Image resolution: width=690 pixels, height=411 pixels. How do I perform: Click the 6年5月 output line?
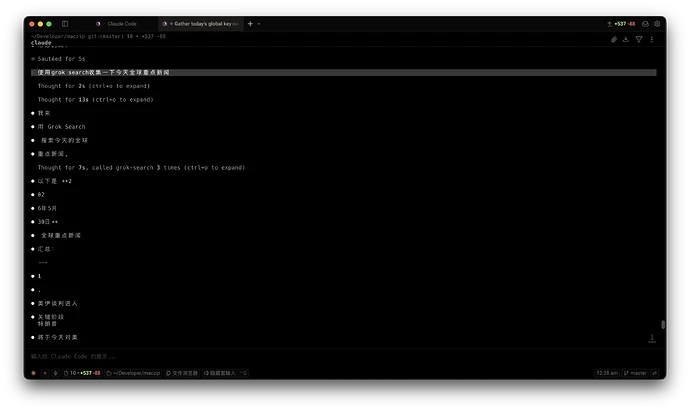pos(47,208)
